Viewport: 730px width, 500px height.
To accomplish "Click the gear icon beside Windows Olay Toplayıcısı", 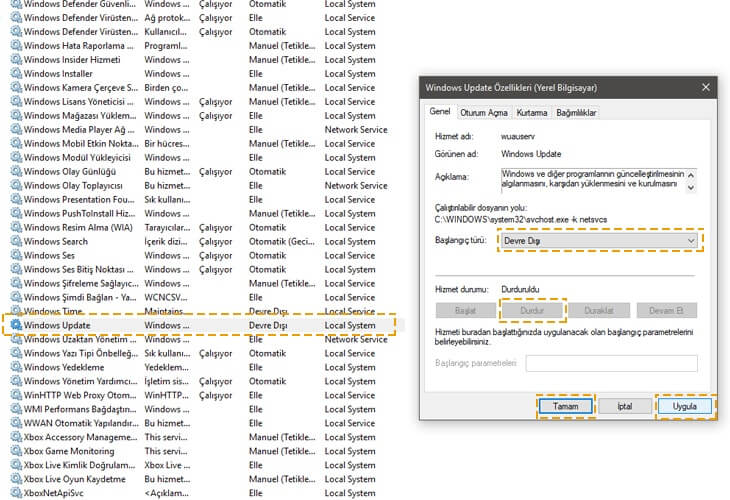I will coord(16,185).
